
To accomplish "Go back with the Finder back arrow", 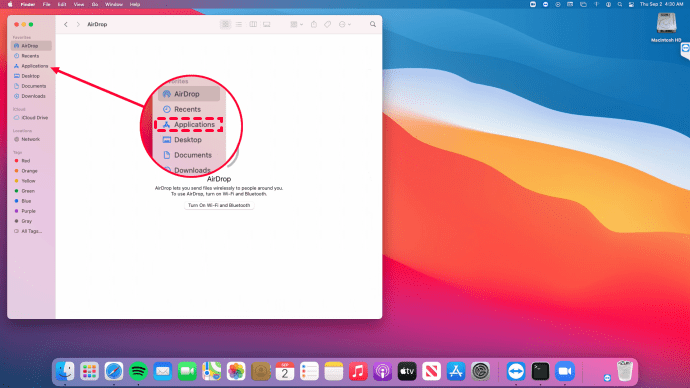I will (x=66, y=25).
